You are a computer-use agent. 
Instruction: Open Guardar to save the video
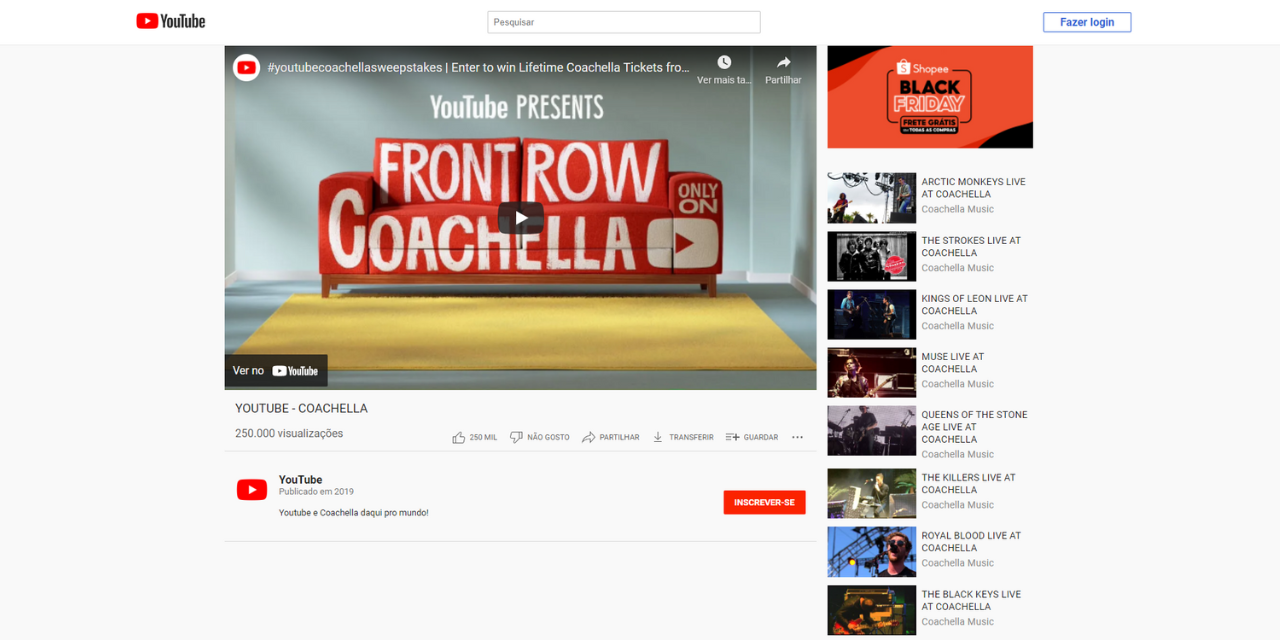730,437
